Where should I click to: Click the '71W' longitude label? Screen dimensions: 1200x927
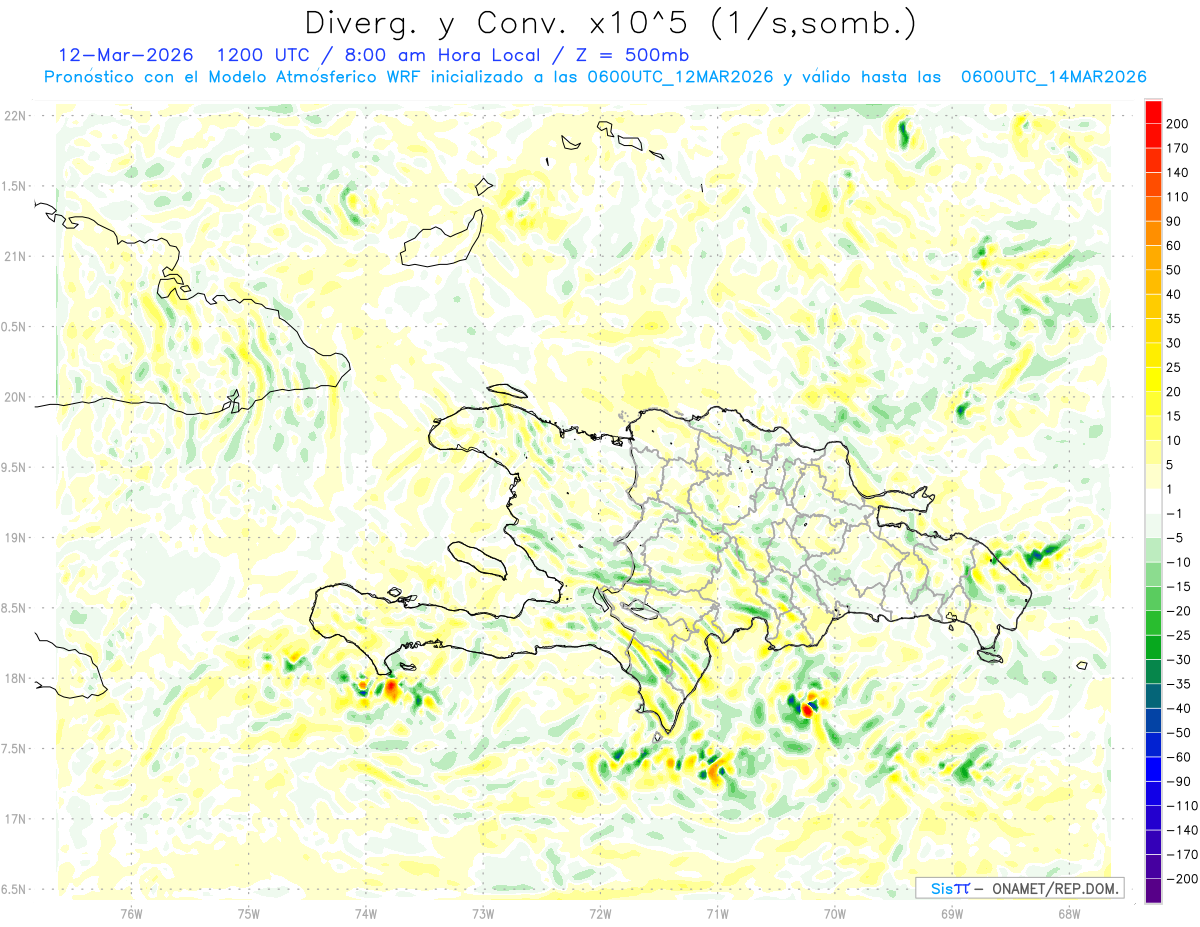coord(717,912)
